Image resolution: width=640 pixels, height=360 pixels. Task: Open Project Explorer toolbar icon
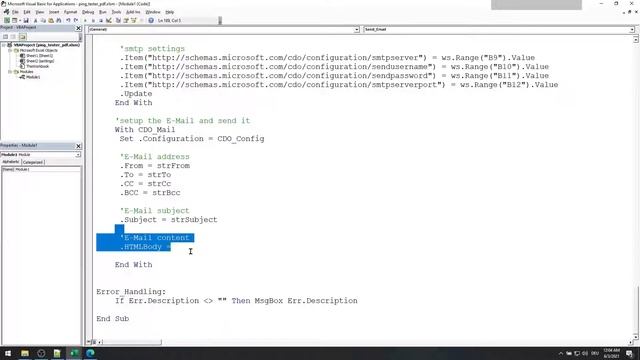(118, 20)
